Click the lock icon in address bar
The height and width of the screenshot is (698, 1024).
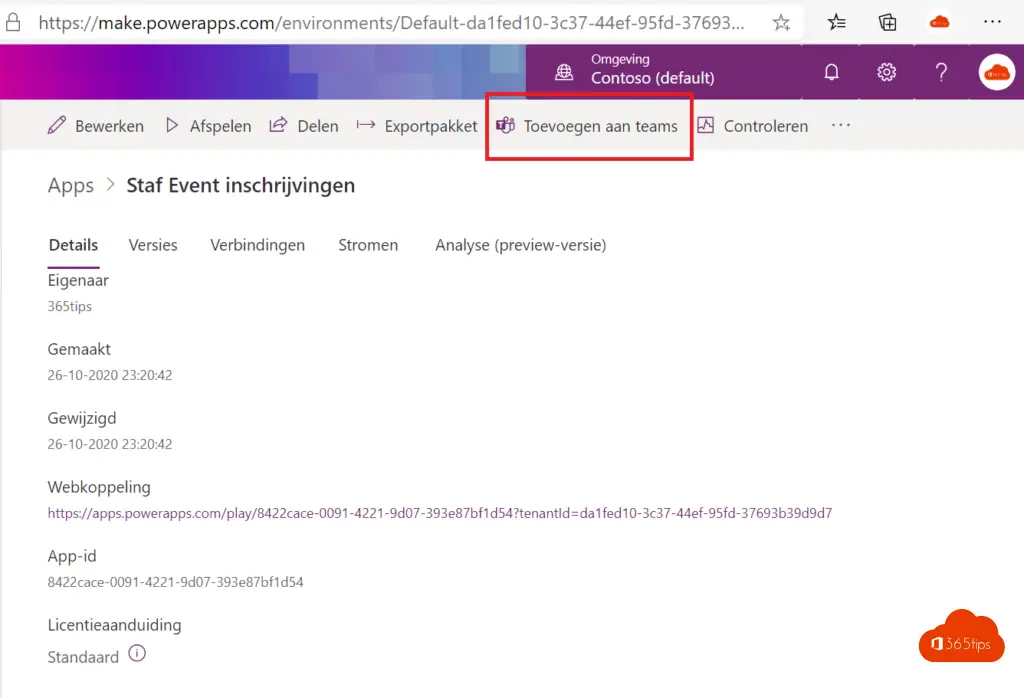pyautogui.click(x=13, y=23)
